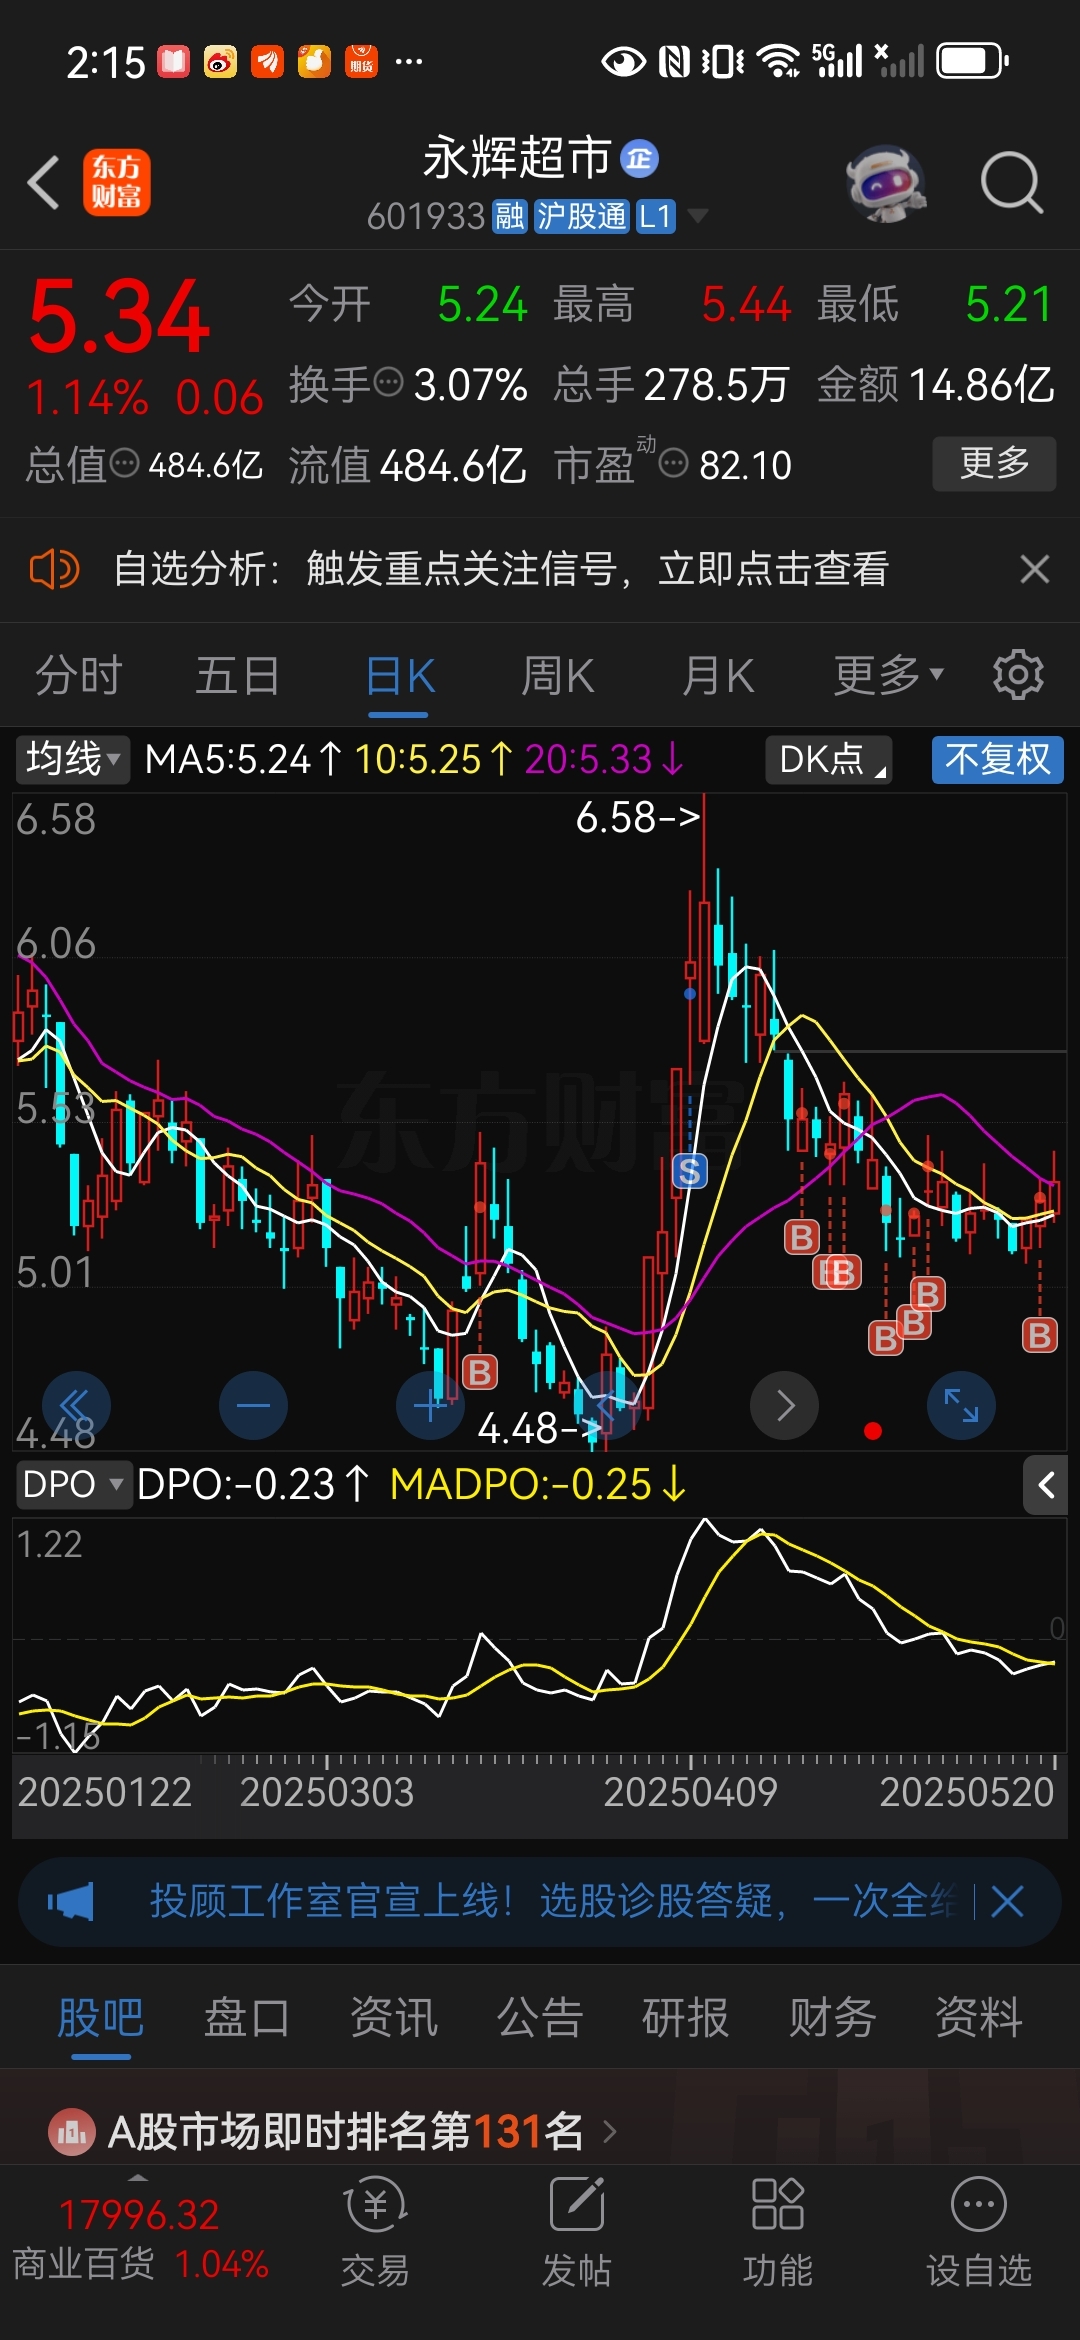
Task: Open the 均线 indicator dropdown
Action: click(72, 760)
